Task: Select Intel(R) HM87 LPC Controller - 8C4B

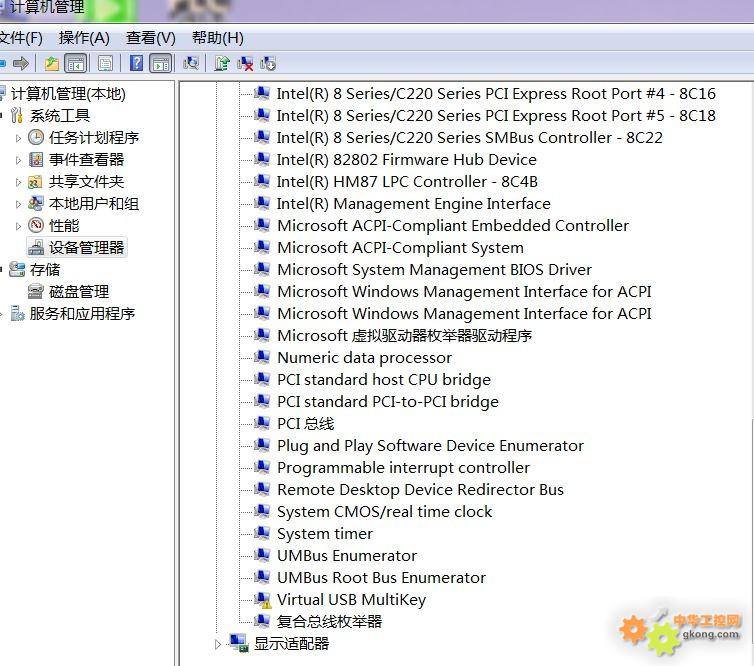Action: pyautogui.click(x=407, y=182)
